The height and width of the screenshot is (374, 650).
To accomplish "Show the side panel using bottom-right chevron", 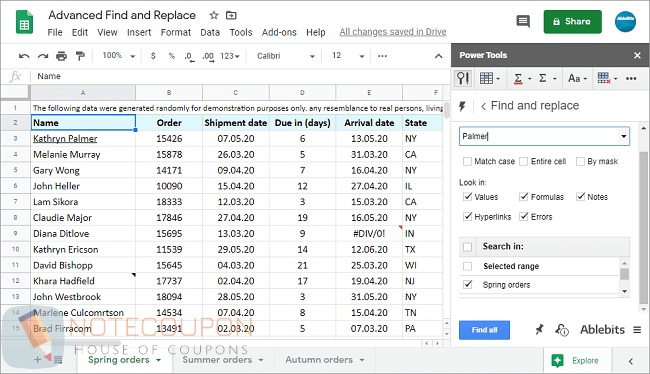I will click(x=631, y=361).
